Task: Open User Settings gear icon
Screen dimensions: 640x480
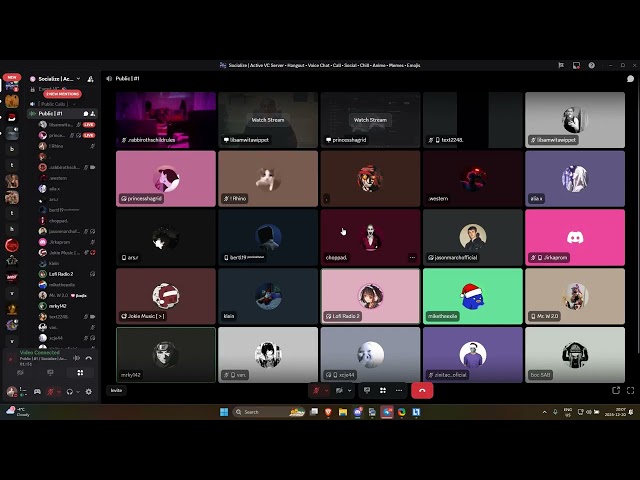Action: pyautogui.click(x=88, y=392)
